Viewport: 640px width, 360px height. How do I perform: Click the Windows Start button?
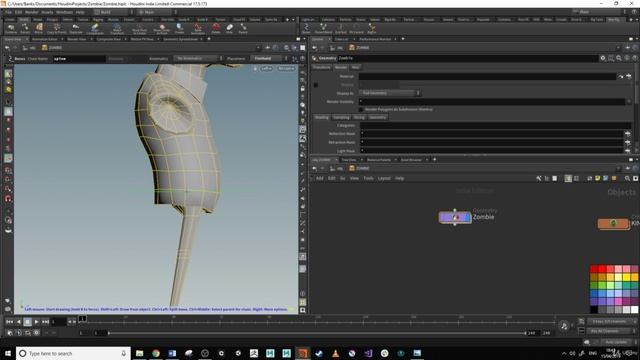7,353
